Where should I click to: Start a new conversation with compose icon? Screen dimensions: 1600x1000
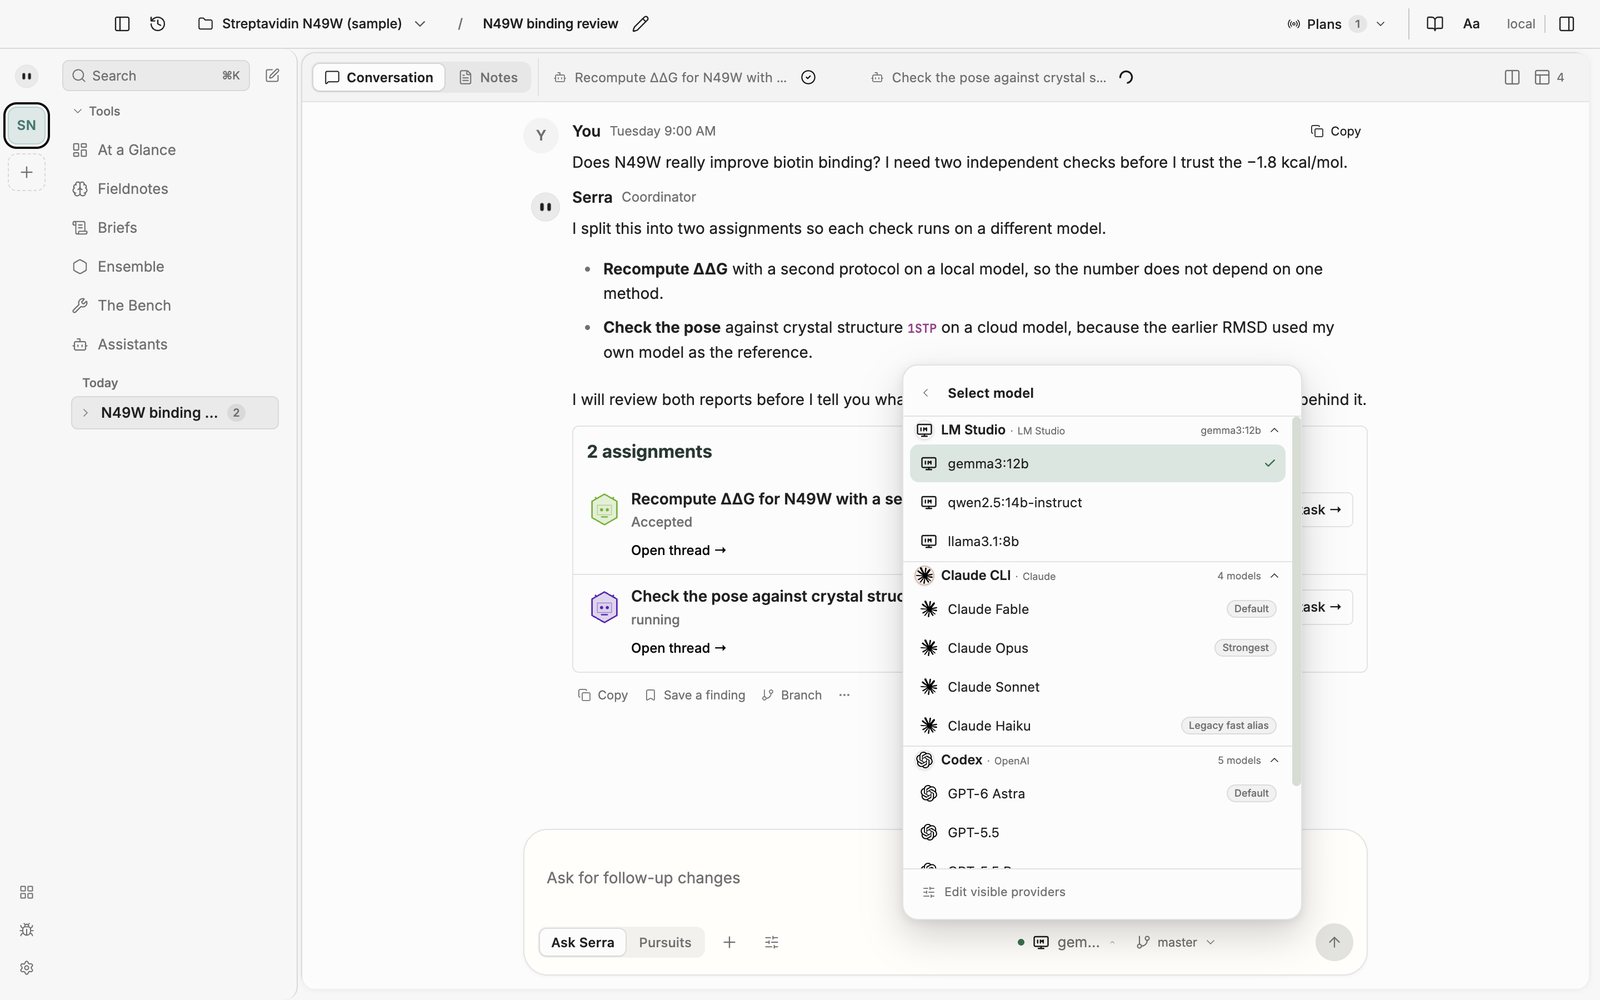point(272,76)
